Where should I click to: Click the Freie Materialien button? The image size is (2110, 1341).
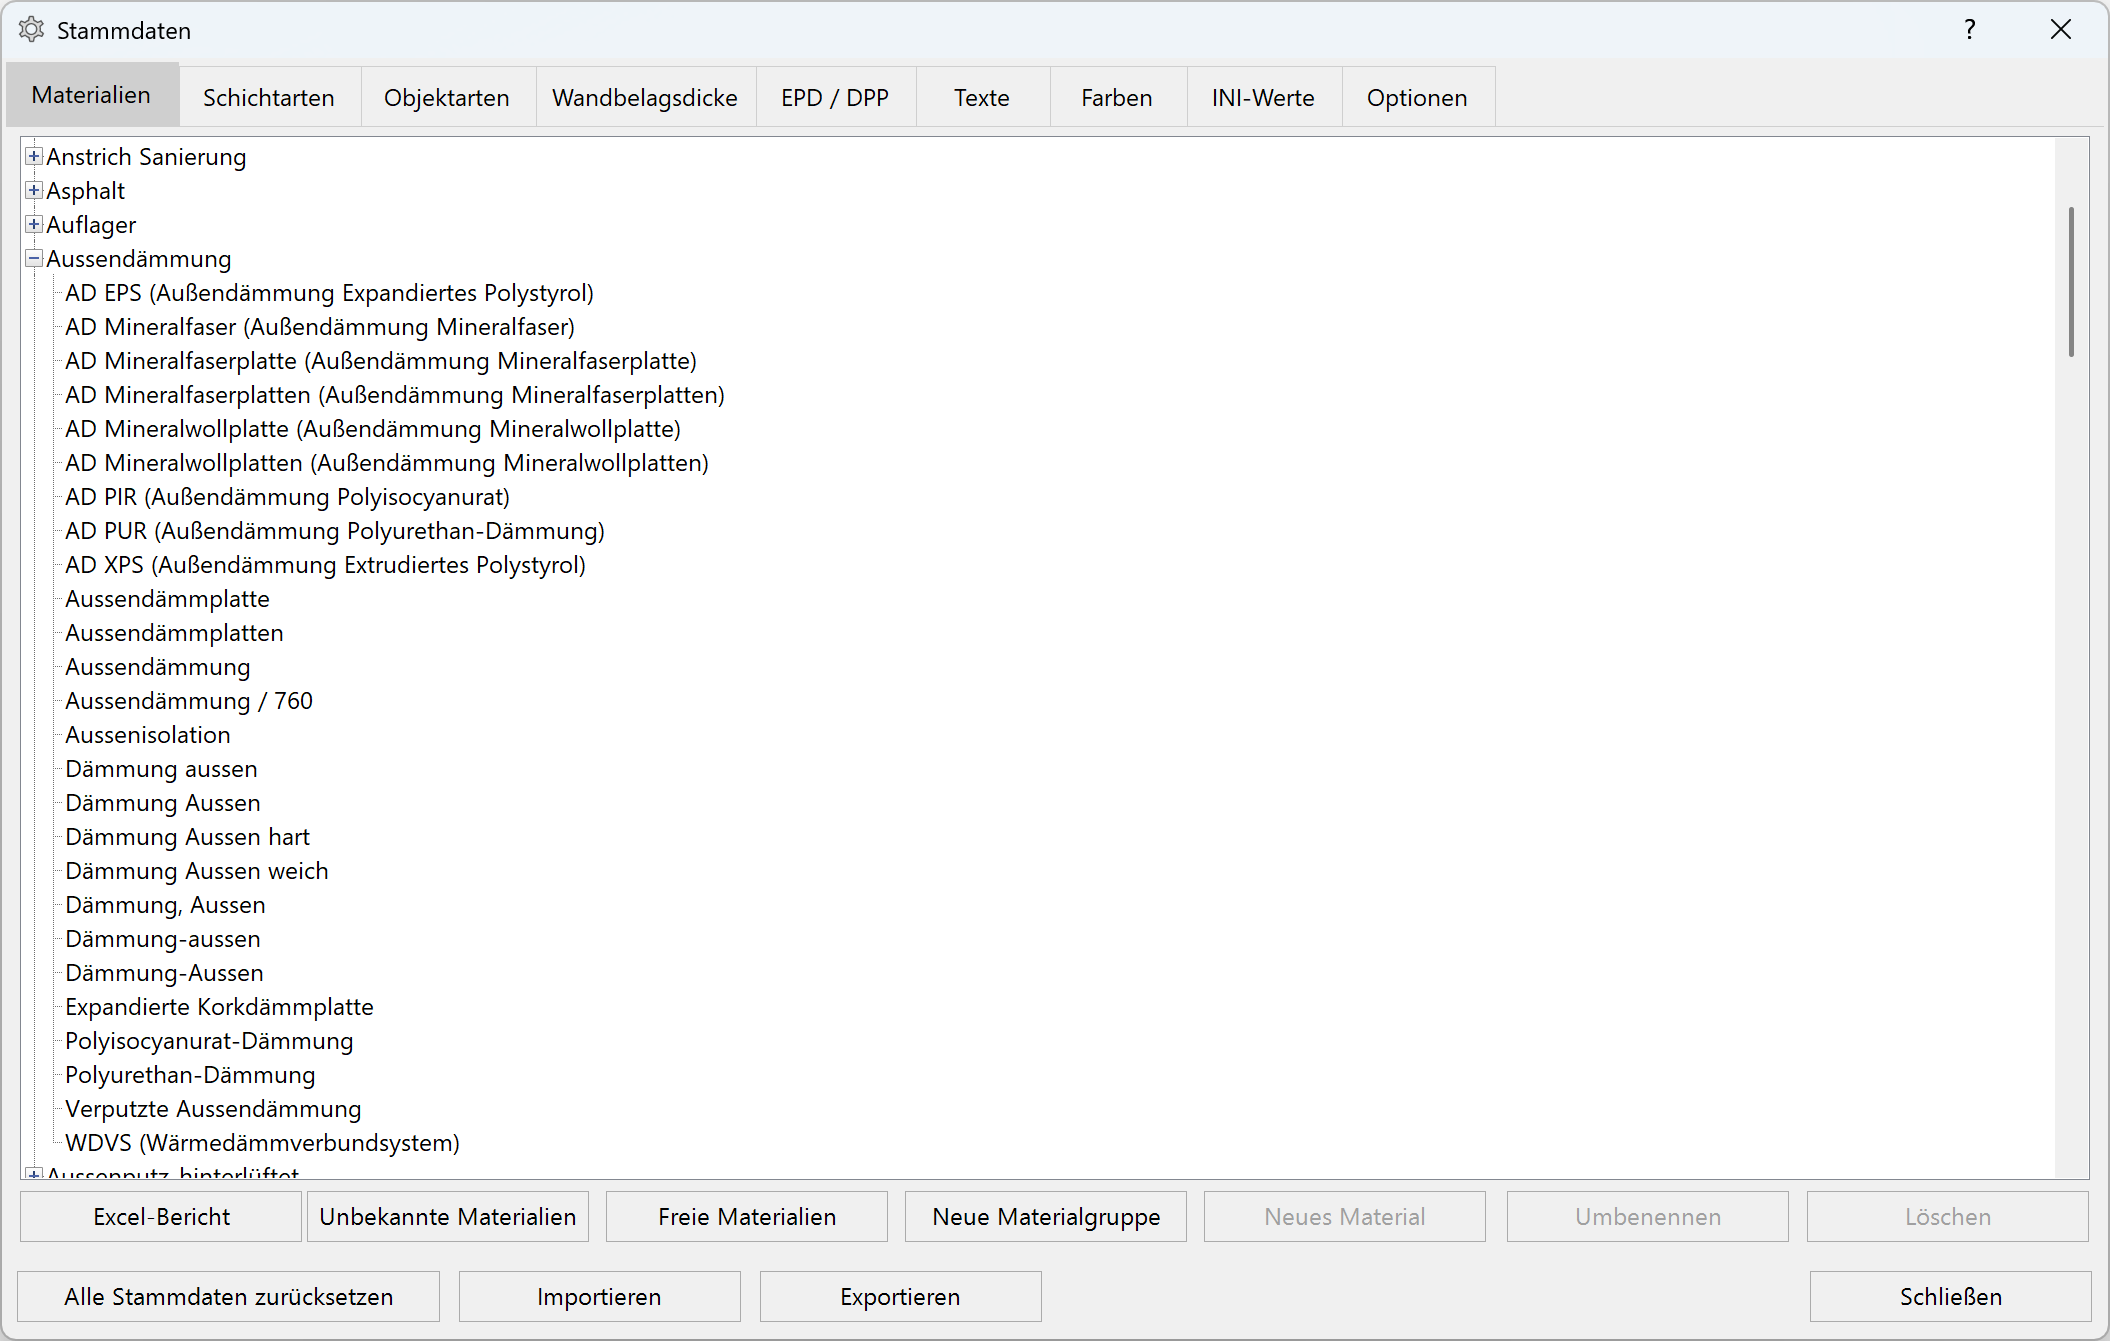coord(747,1217)
